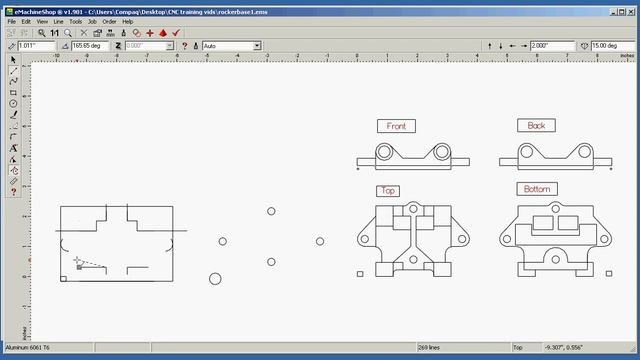
Task: Click the mm units toolbar icon
Action: pyautogui.click(x=110, y=33)
